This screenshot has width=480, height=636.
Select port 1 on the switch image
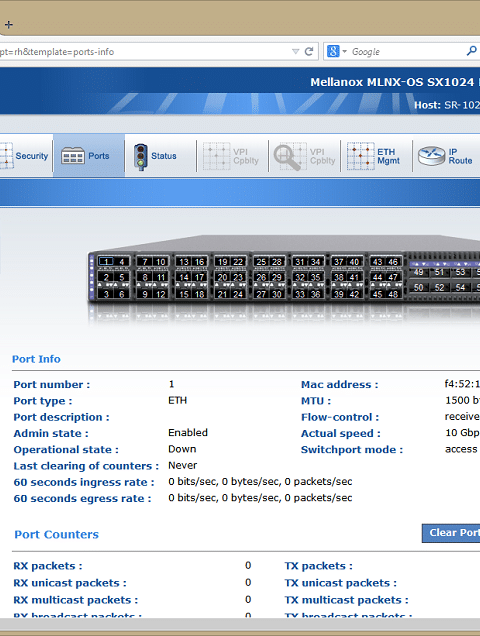tap(106, 262)
